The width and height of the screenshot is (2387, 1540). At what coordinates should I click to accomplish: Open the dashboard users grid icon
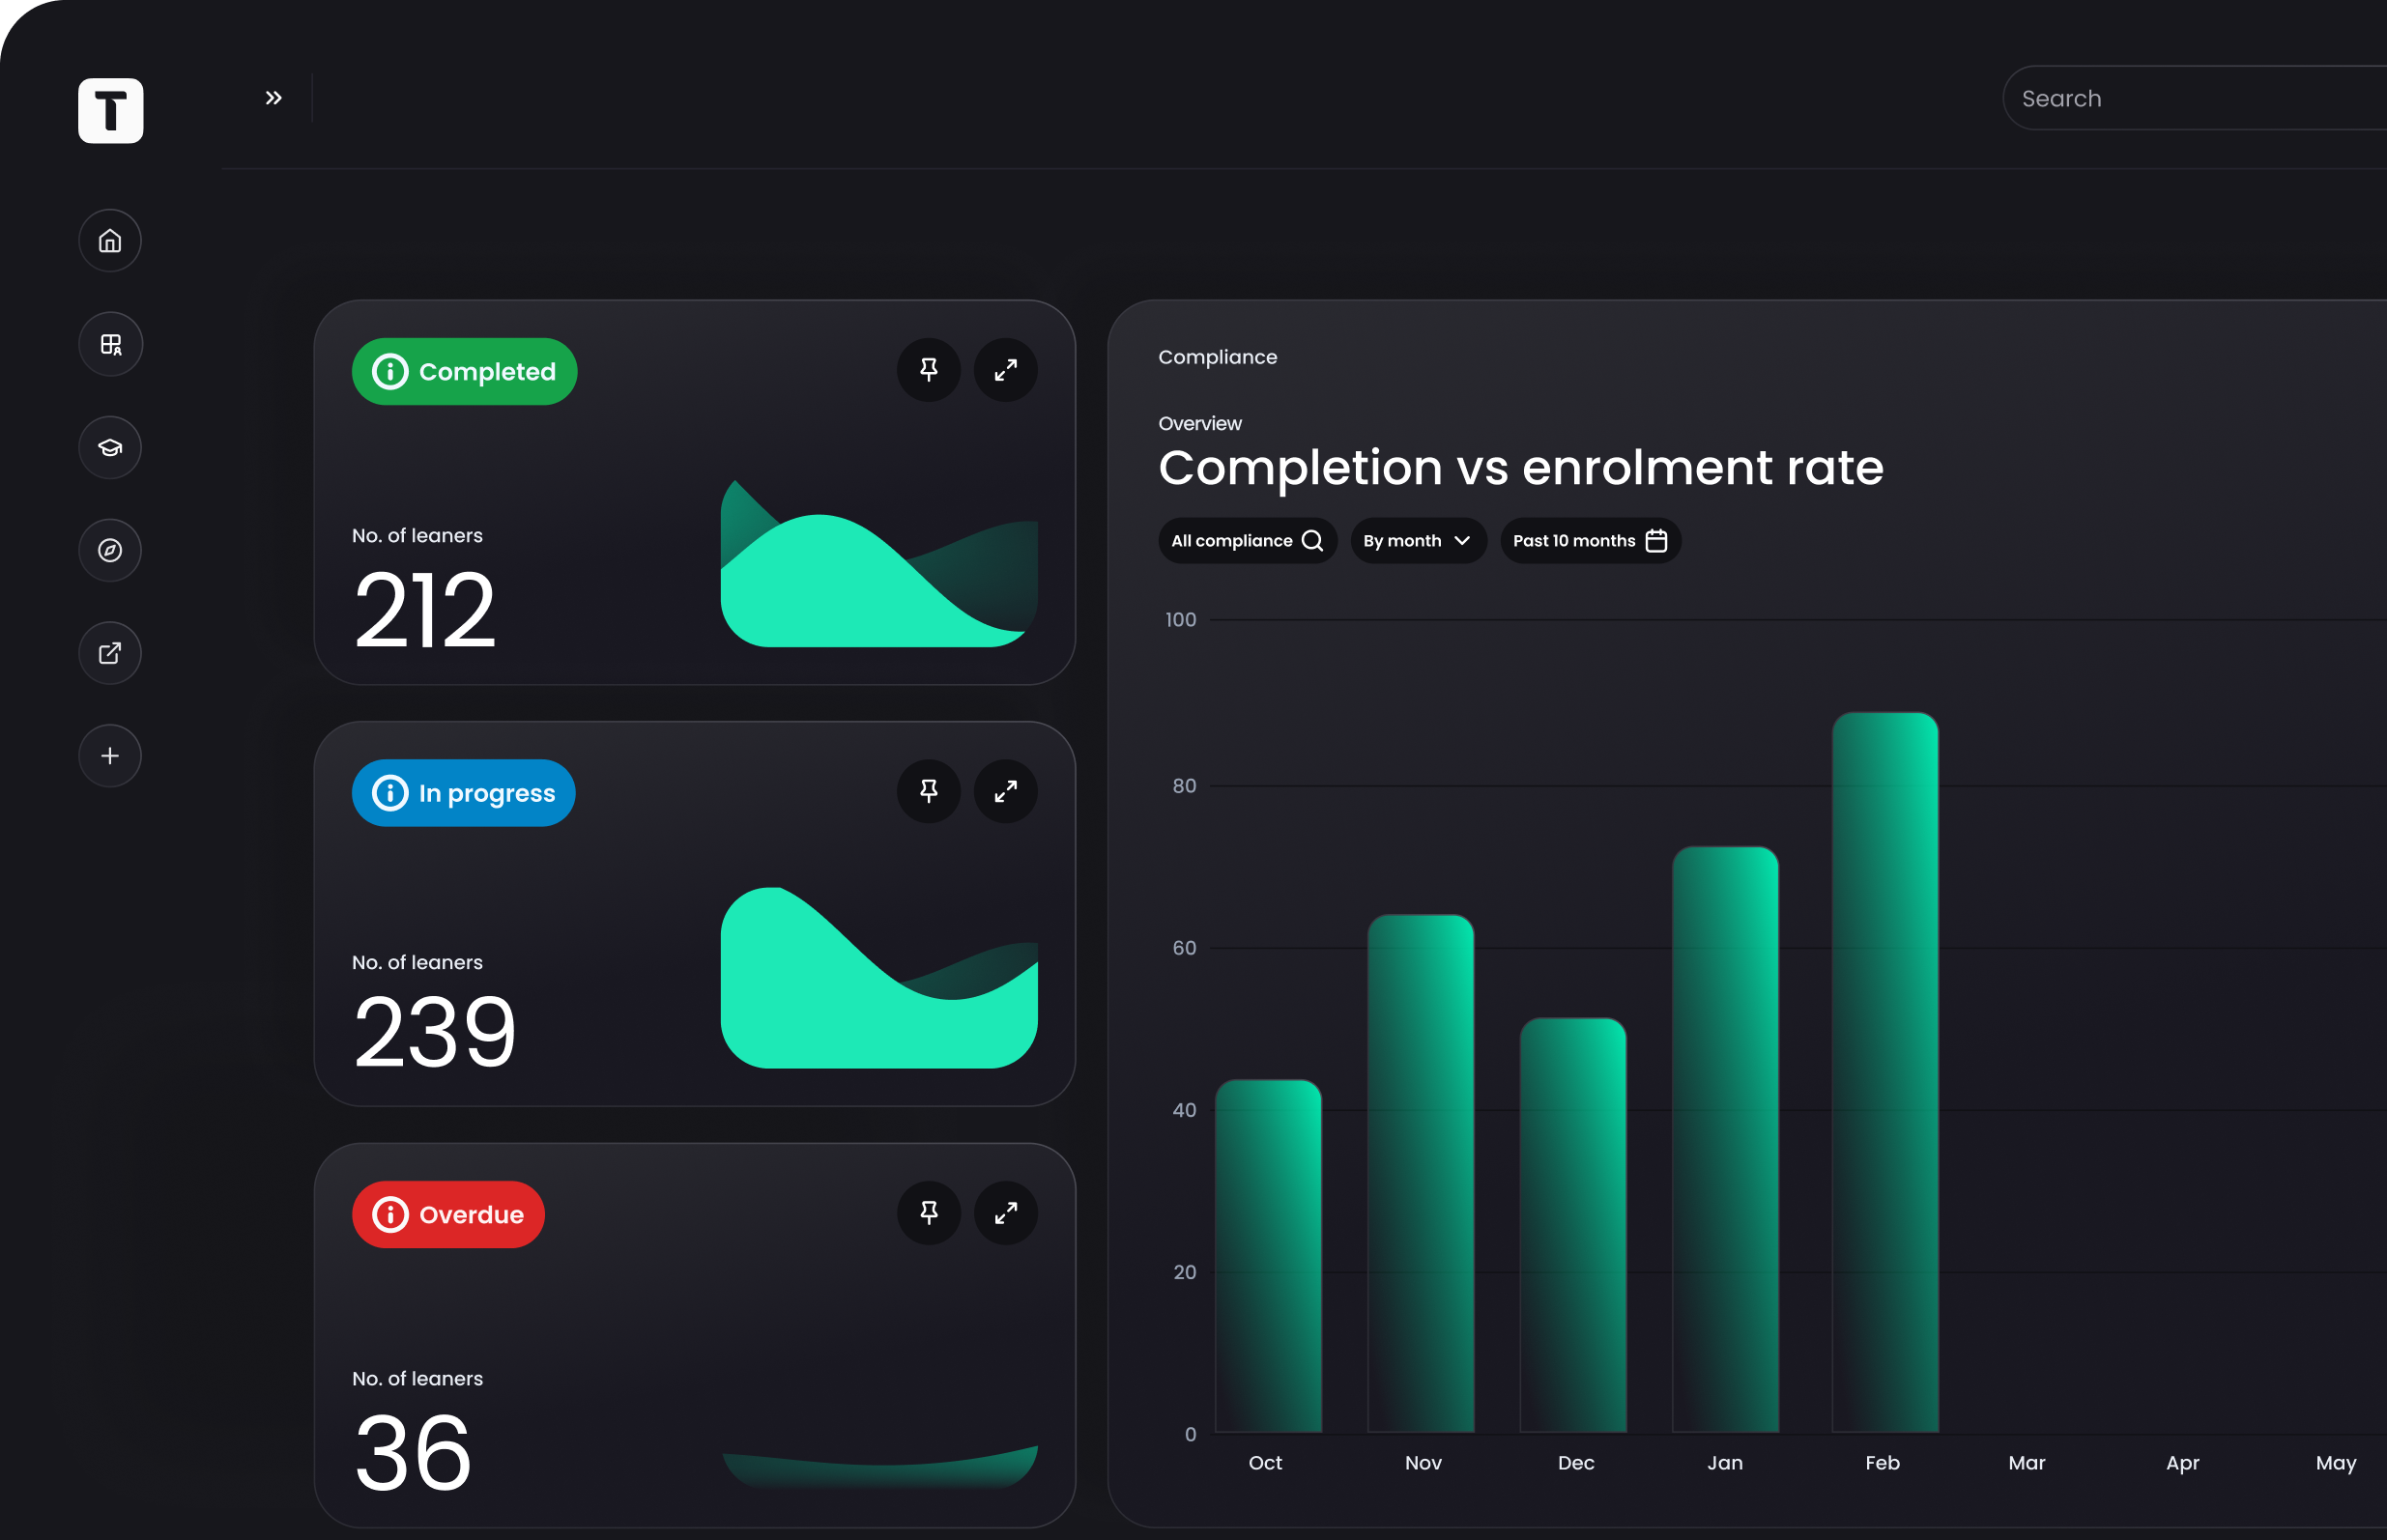coord(110,344)
